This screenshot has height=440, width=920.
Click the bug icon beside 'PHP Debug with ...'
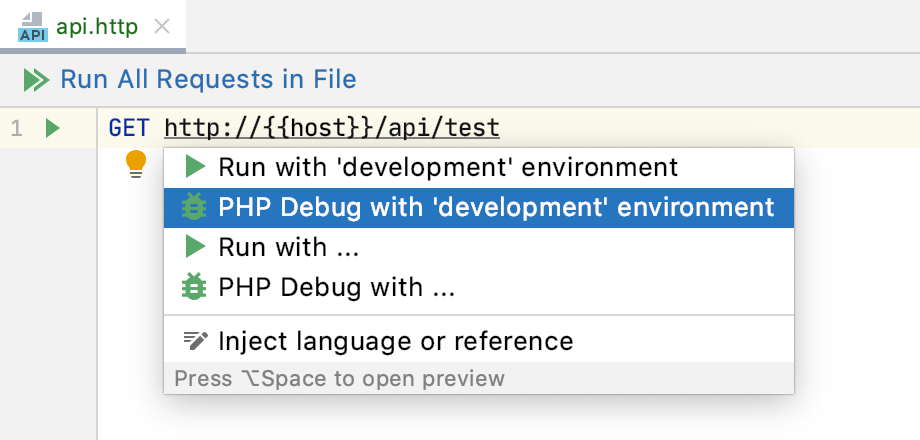(194, 288)
